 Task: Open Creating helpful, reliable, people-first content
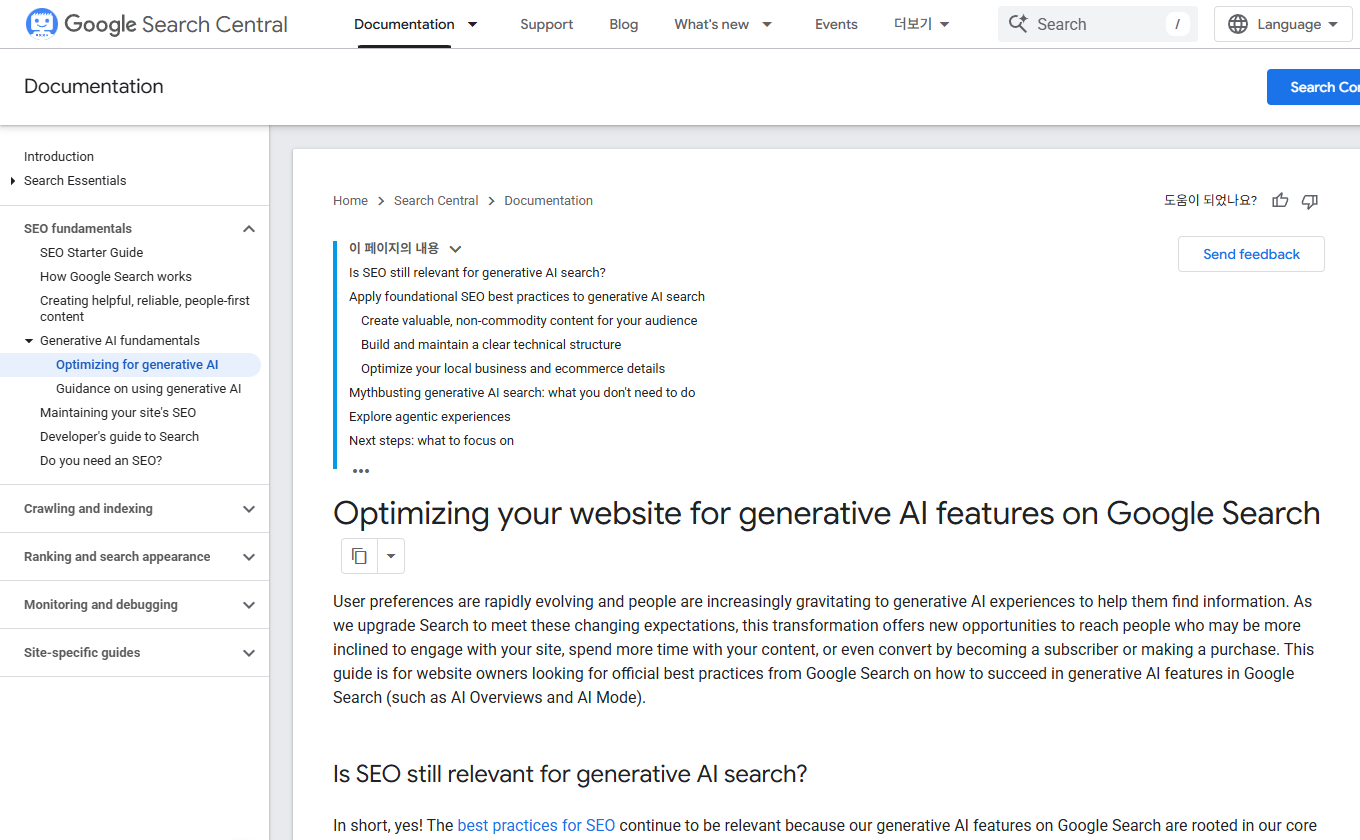(x=145, y=309)
